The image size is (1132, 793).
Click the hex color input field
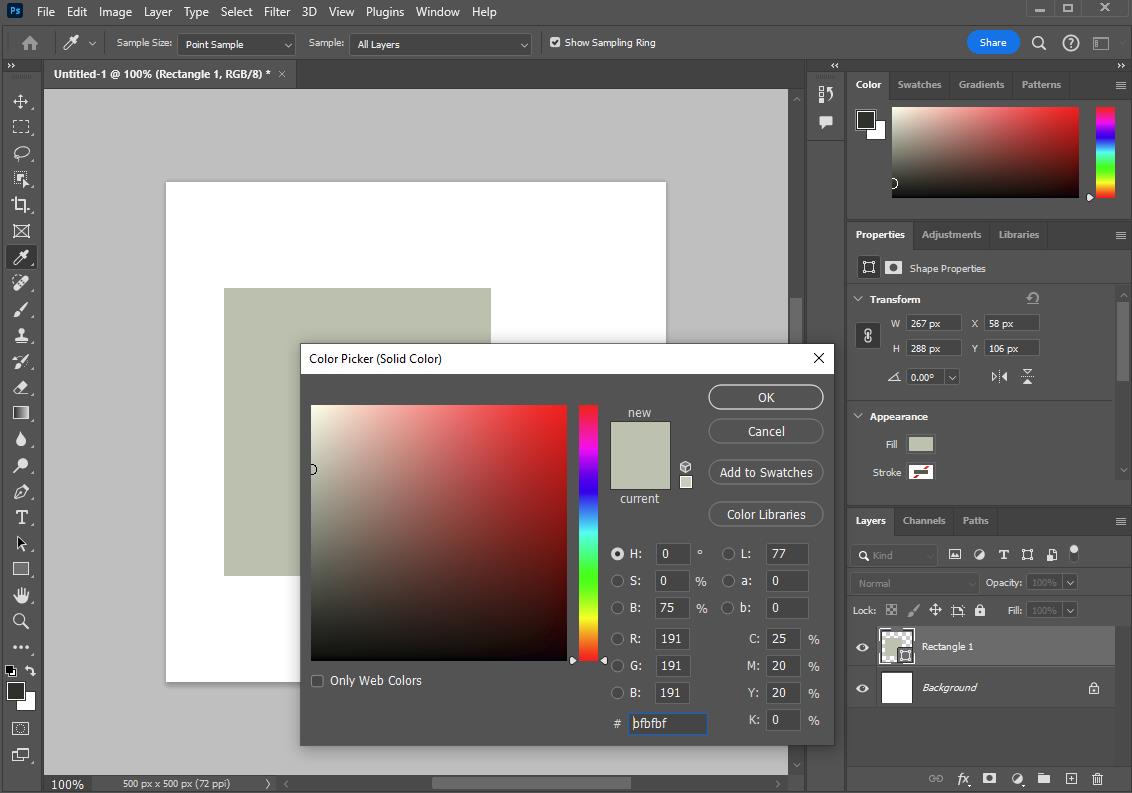point(667,723)
